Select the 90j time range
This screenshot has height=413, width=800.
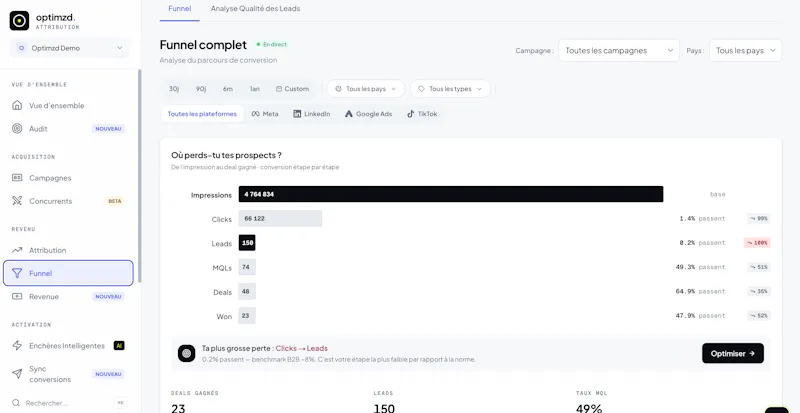[201, 89]
